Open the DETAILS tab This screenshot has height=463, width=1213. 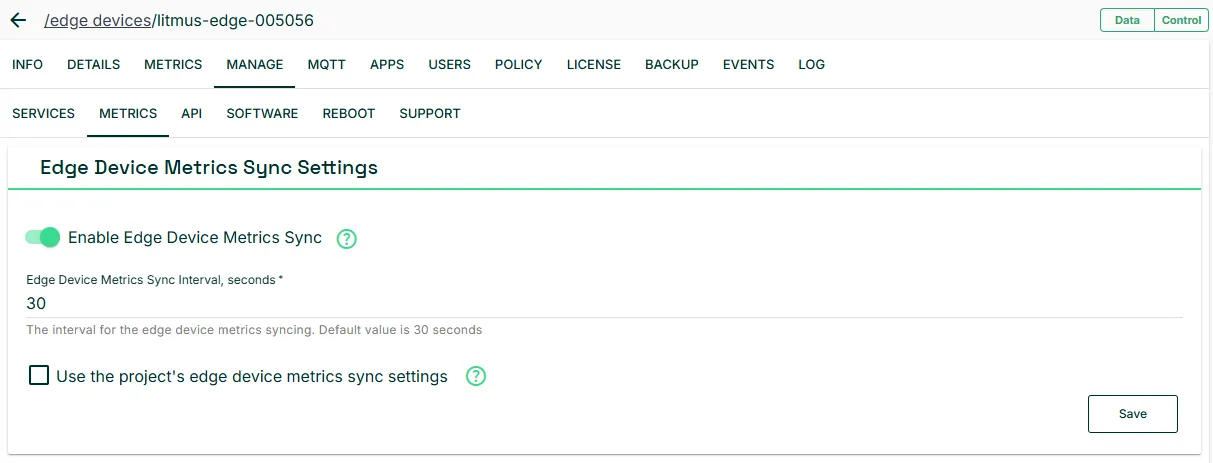tap(93, 64)
